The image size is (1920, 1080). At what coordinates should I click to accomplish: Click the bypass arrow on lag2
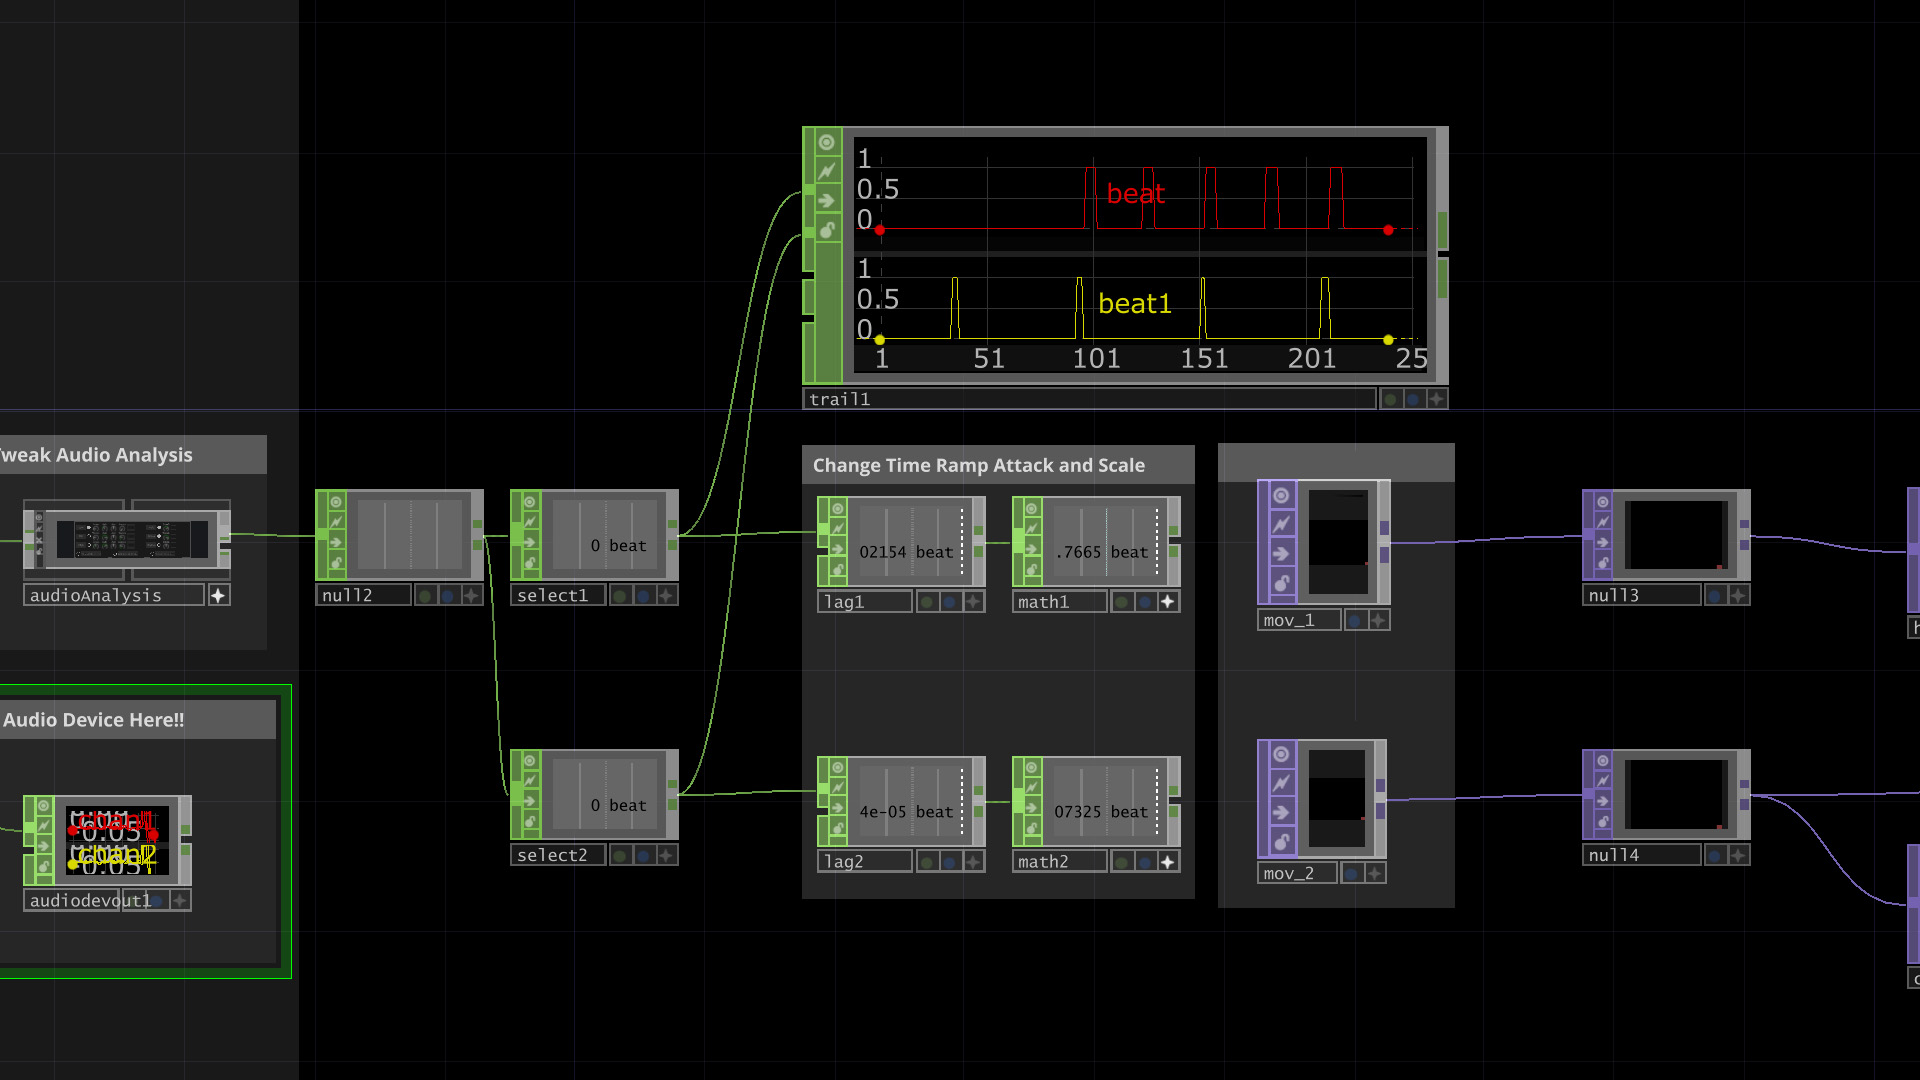[837, 808]
